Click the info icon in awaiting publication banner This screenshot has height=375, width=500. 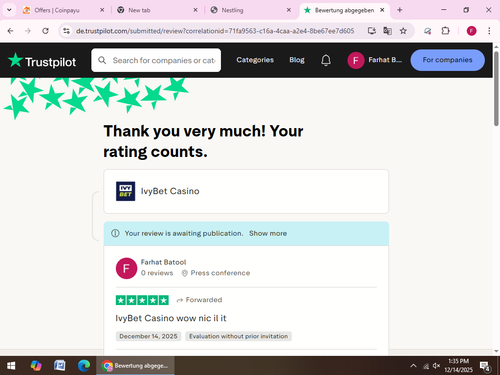click(115, 233)
